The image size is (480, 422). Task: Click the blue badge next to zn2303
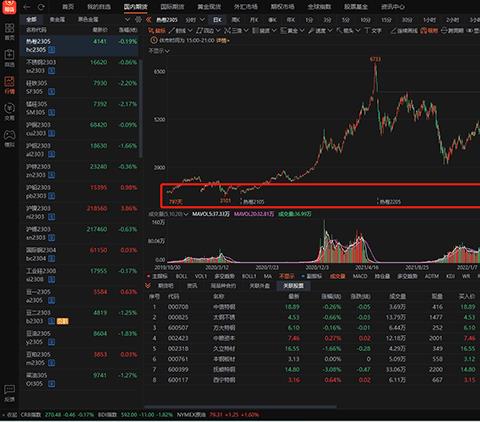click(52, 175)
